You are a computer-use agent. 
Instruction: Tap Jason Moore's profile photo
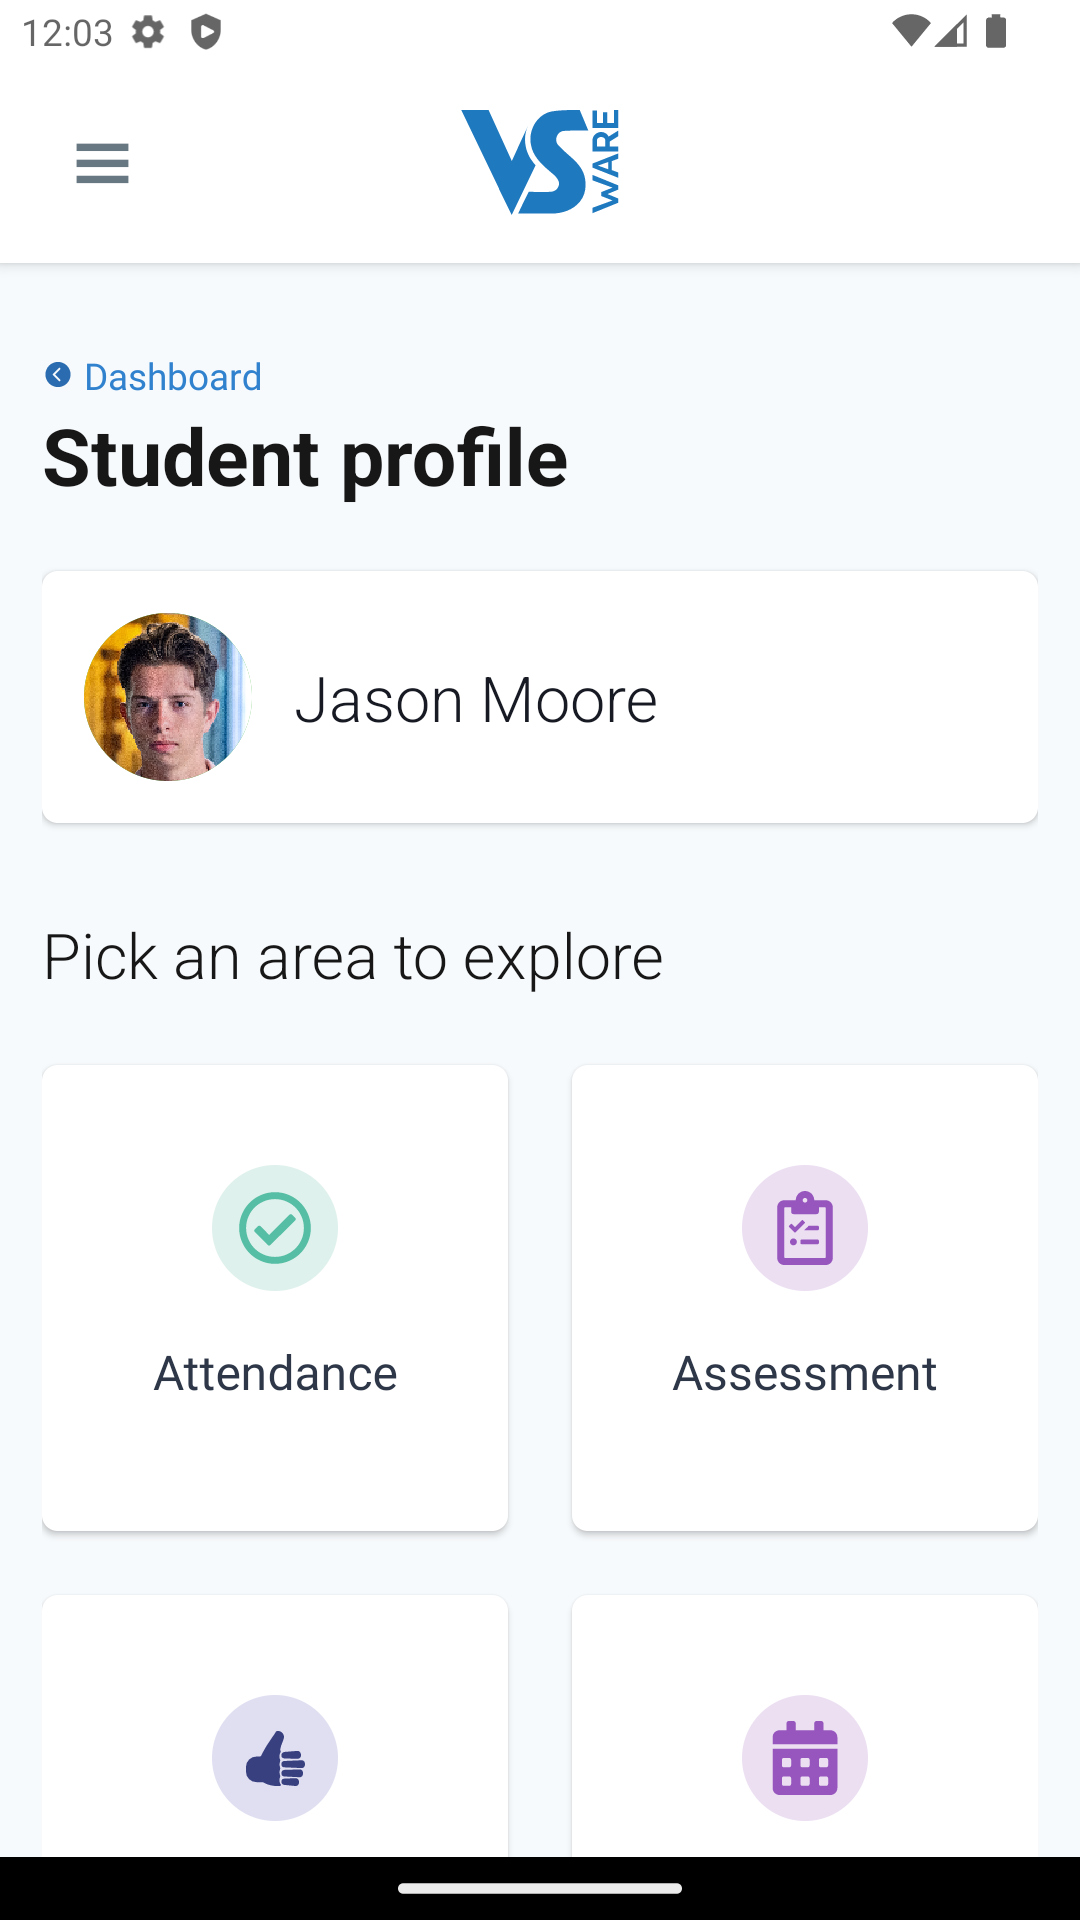pyautogui.click(x=168, y=697)
